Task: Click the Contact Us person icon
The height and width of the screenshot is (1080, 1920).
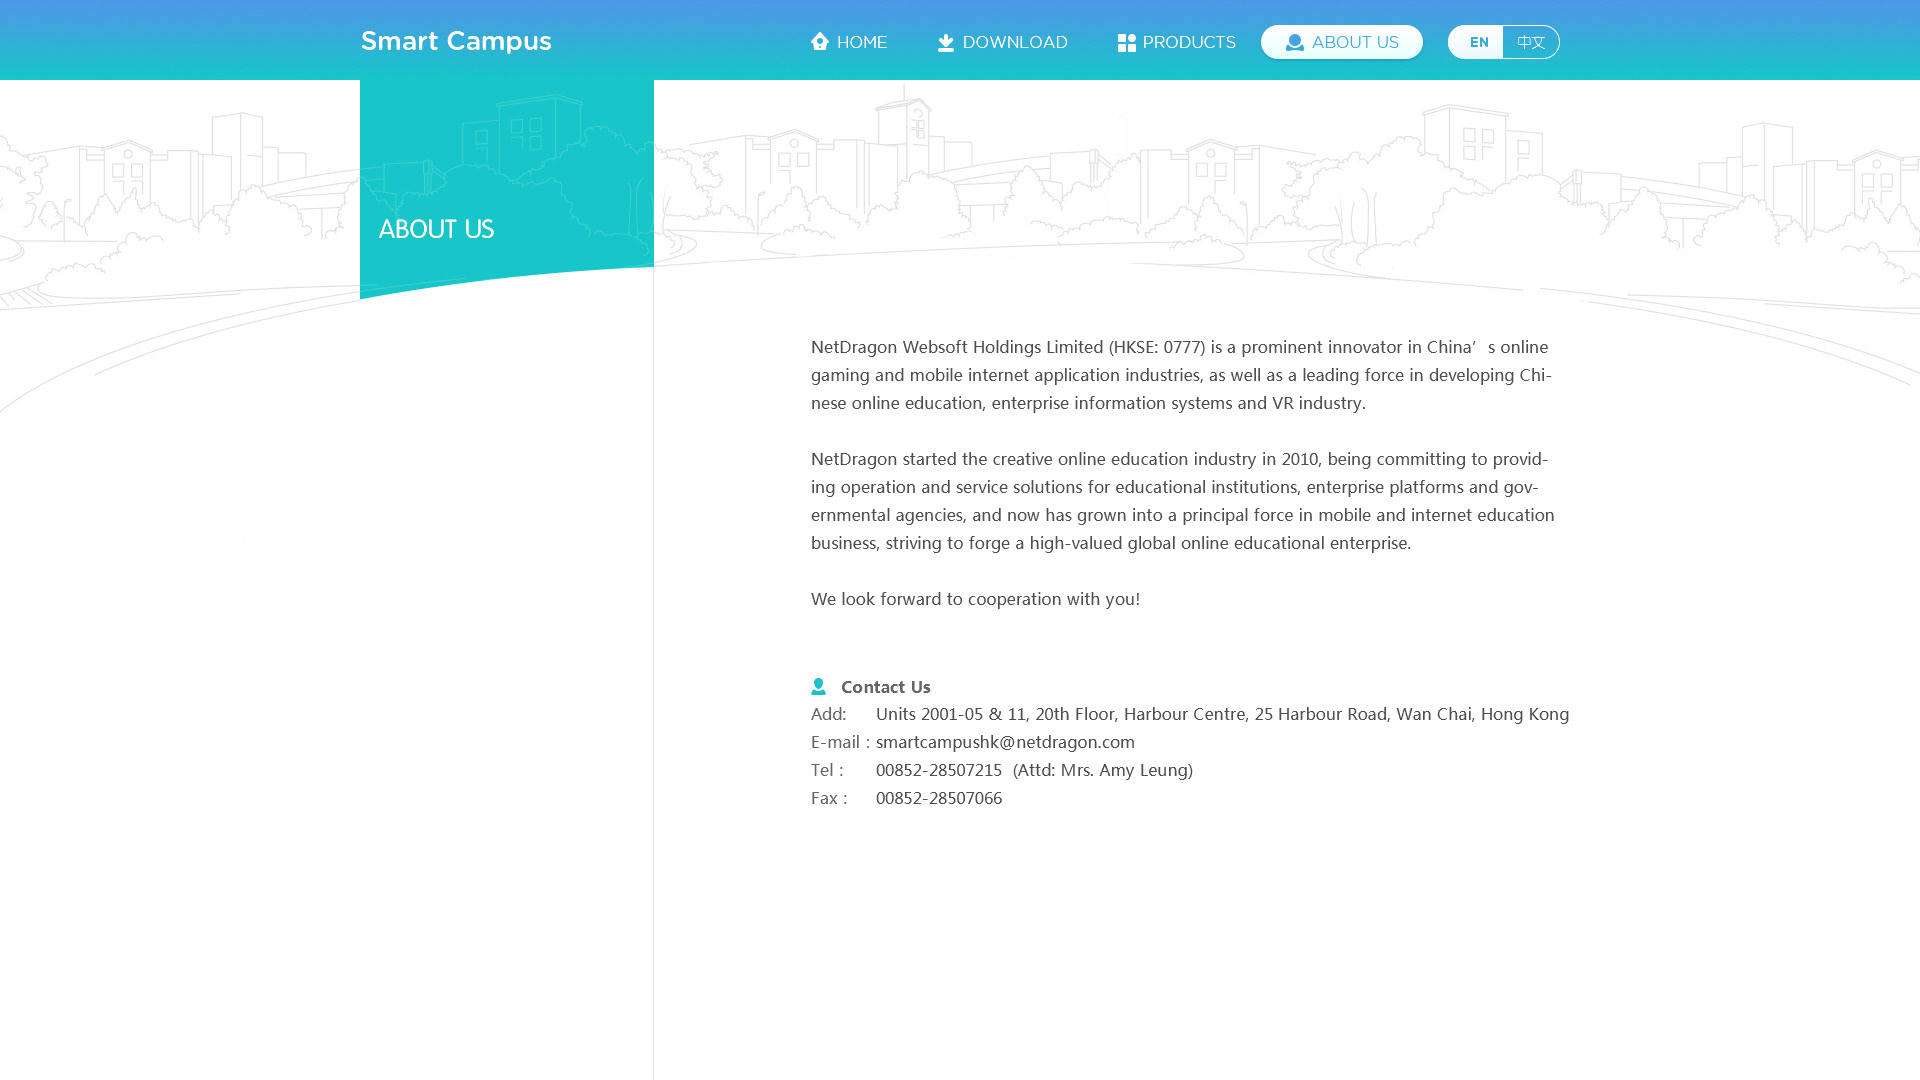Action: (x=819, y=687)
